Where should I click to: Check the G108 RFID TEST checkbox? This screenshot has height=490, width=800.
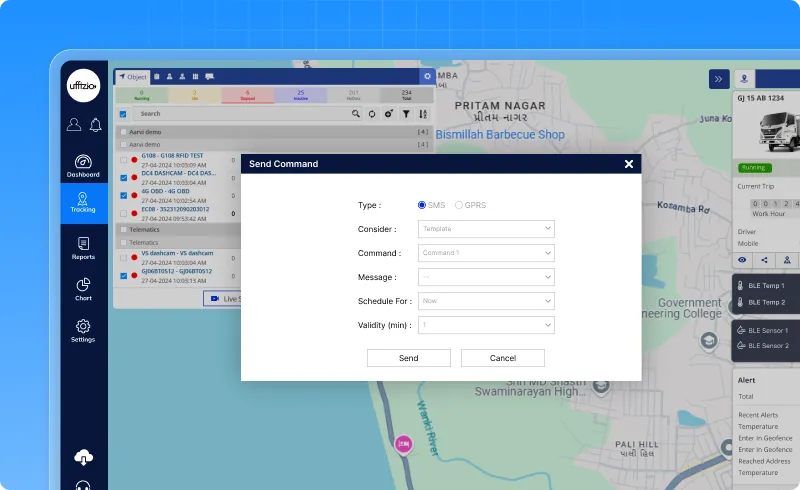point(123,159)
